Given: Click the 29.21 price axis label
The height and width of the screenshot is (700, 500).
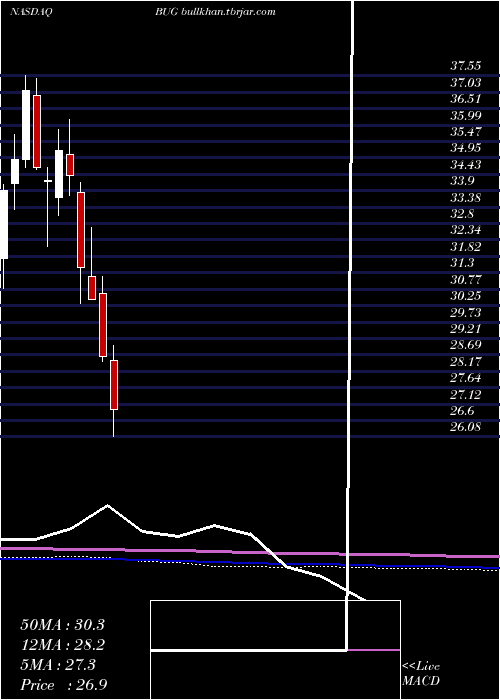Looking at the screenshot, I should point(466,329).
